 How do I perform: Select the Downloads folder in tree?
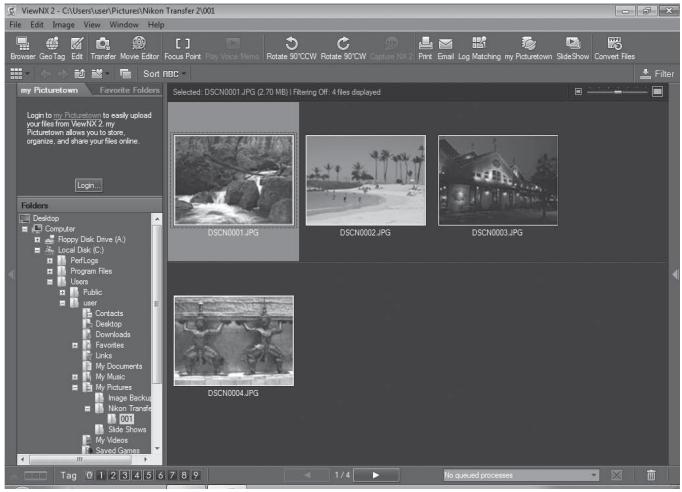click(113, 335)
